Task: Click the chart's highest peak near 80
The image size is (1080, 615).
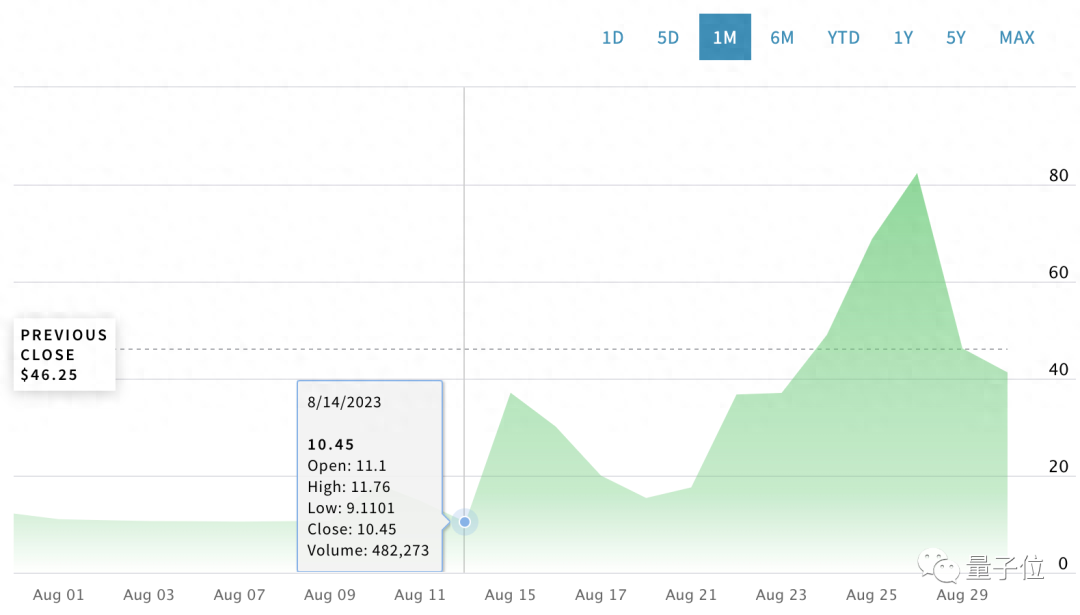Action: pos(916,176)
